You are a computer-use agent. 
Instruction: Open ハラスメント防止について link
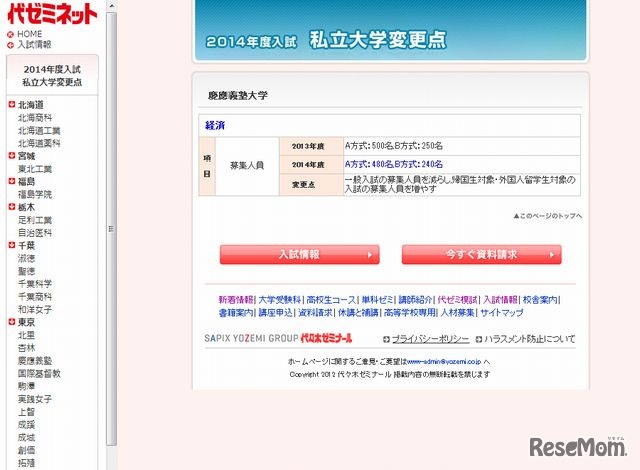click(x=529, y=339)
